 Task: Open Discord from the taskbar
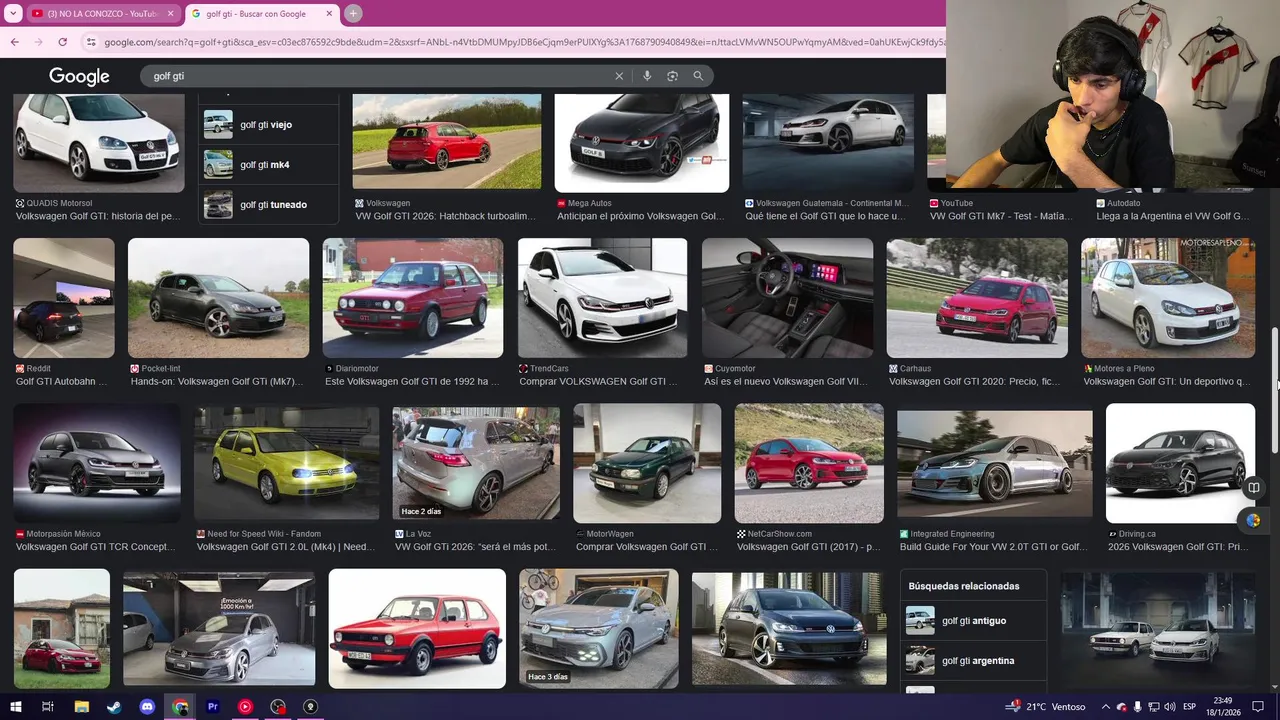tap(147, 707)
